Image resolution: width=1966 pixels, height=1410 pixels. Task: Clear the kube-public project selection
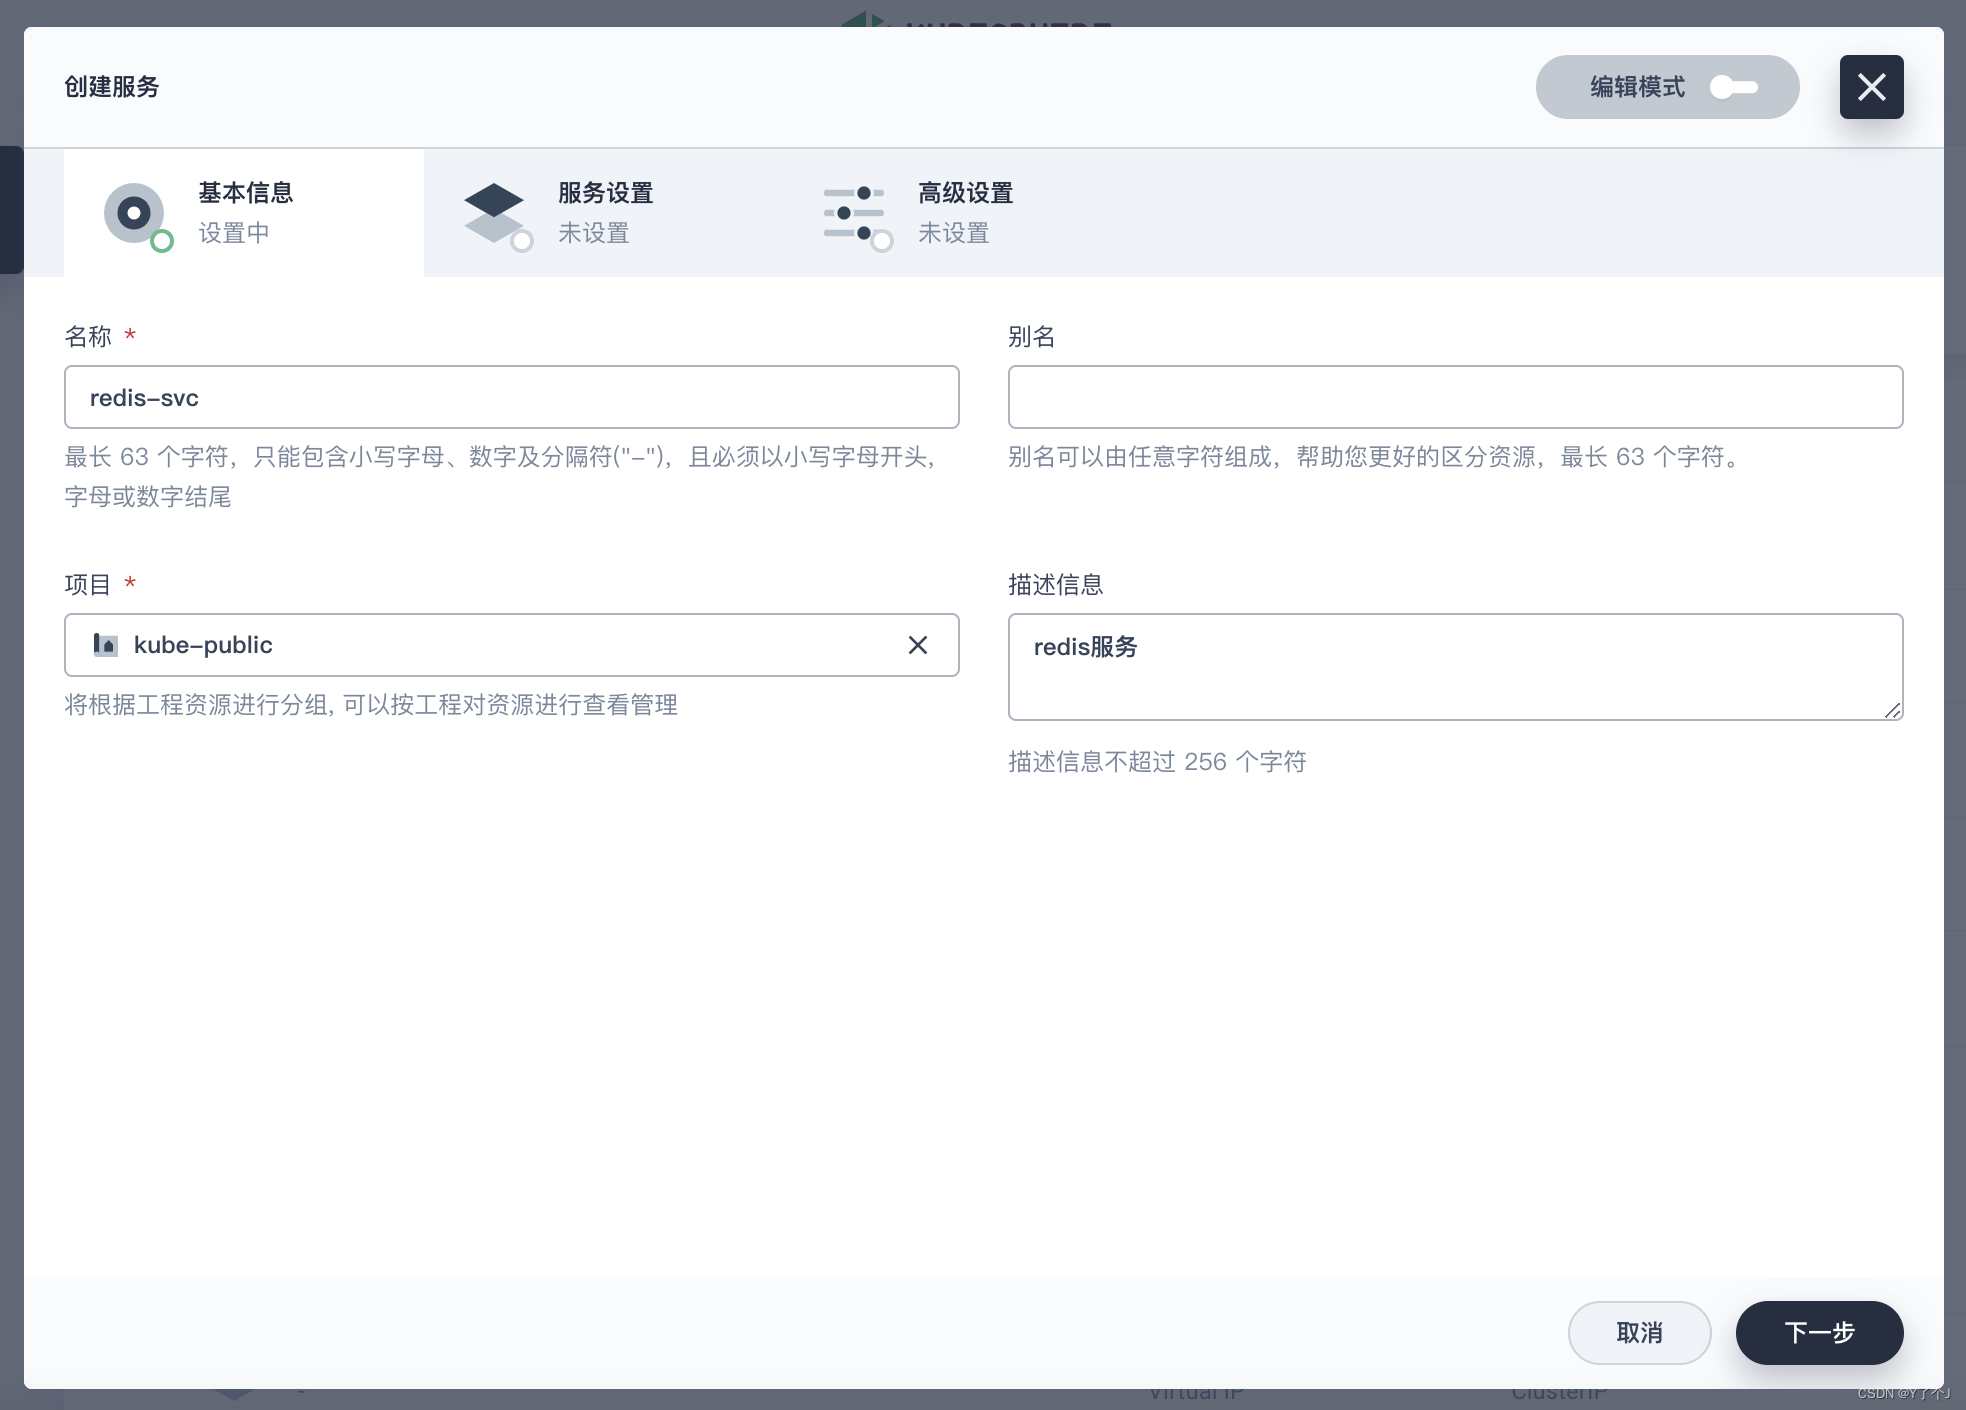917,645
